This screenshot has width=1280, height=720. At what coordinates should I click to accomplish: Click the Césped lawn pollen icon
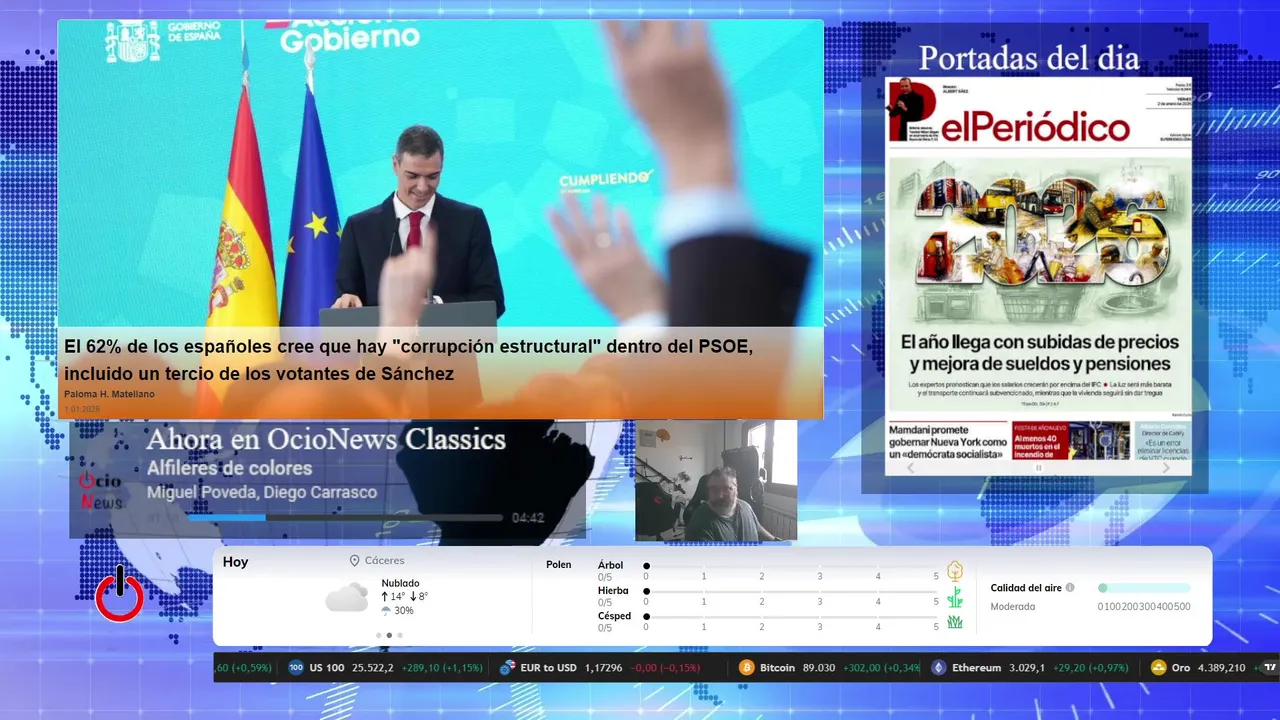(955, 622)
